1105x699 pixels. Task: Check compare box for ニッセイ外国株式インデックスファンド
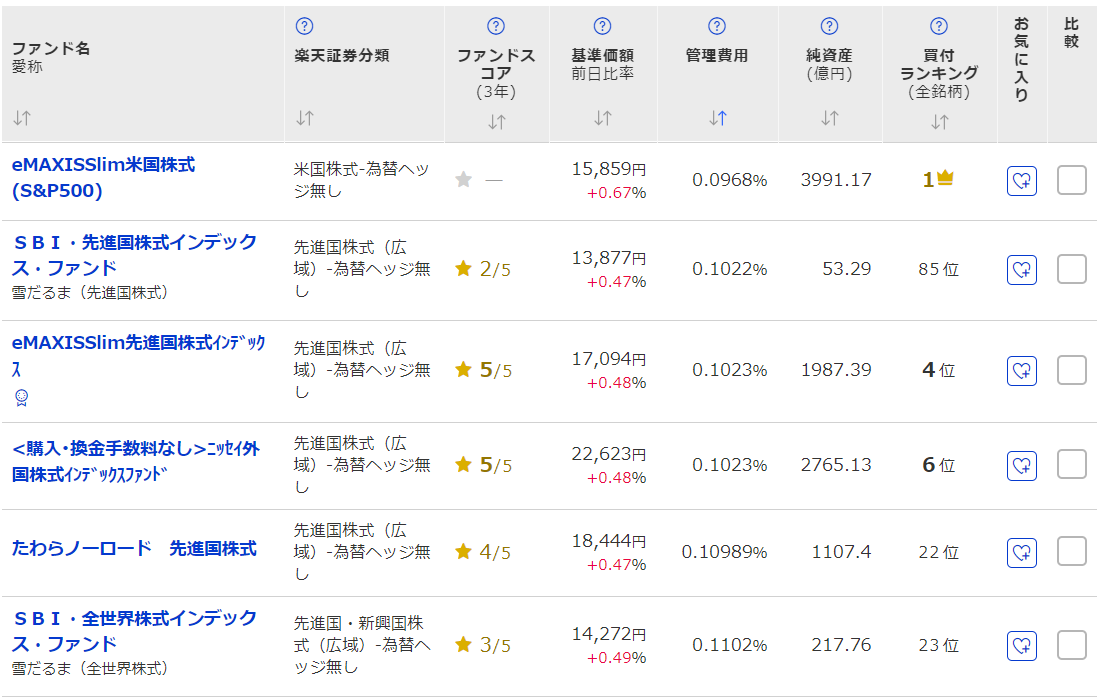1072,464
